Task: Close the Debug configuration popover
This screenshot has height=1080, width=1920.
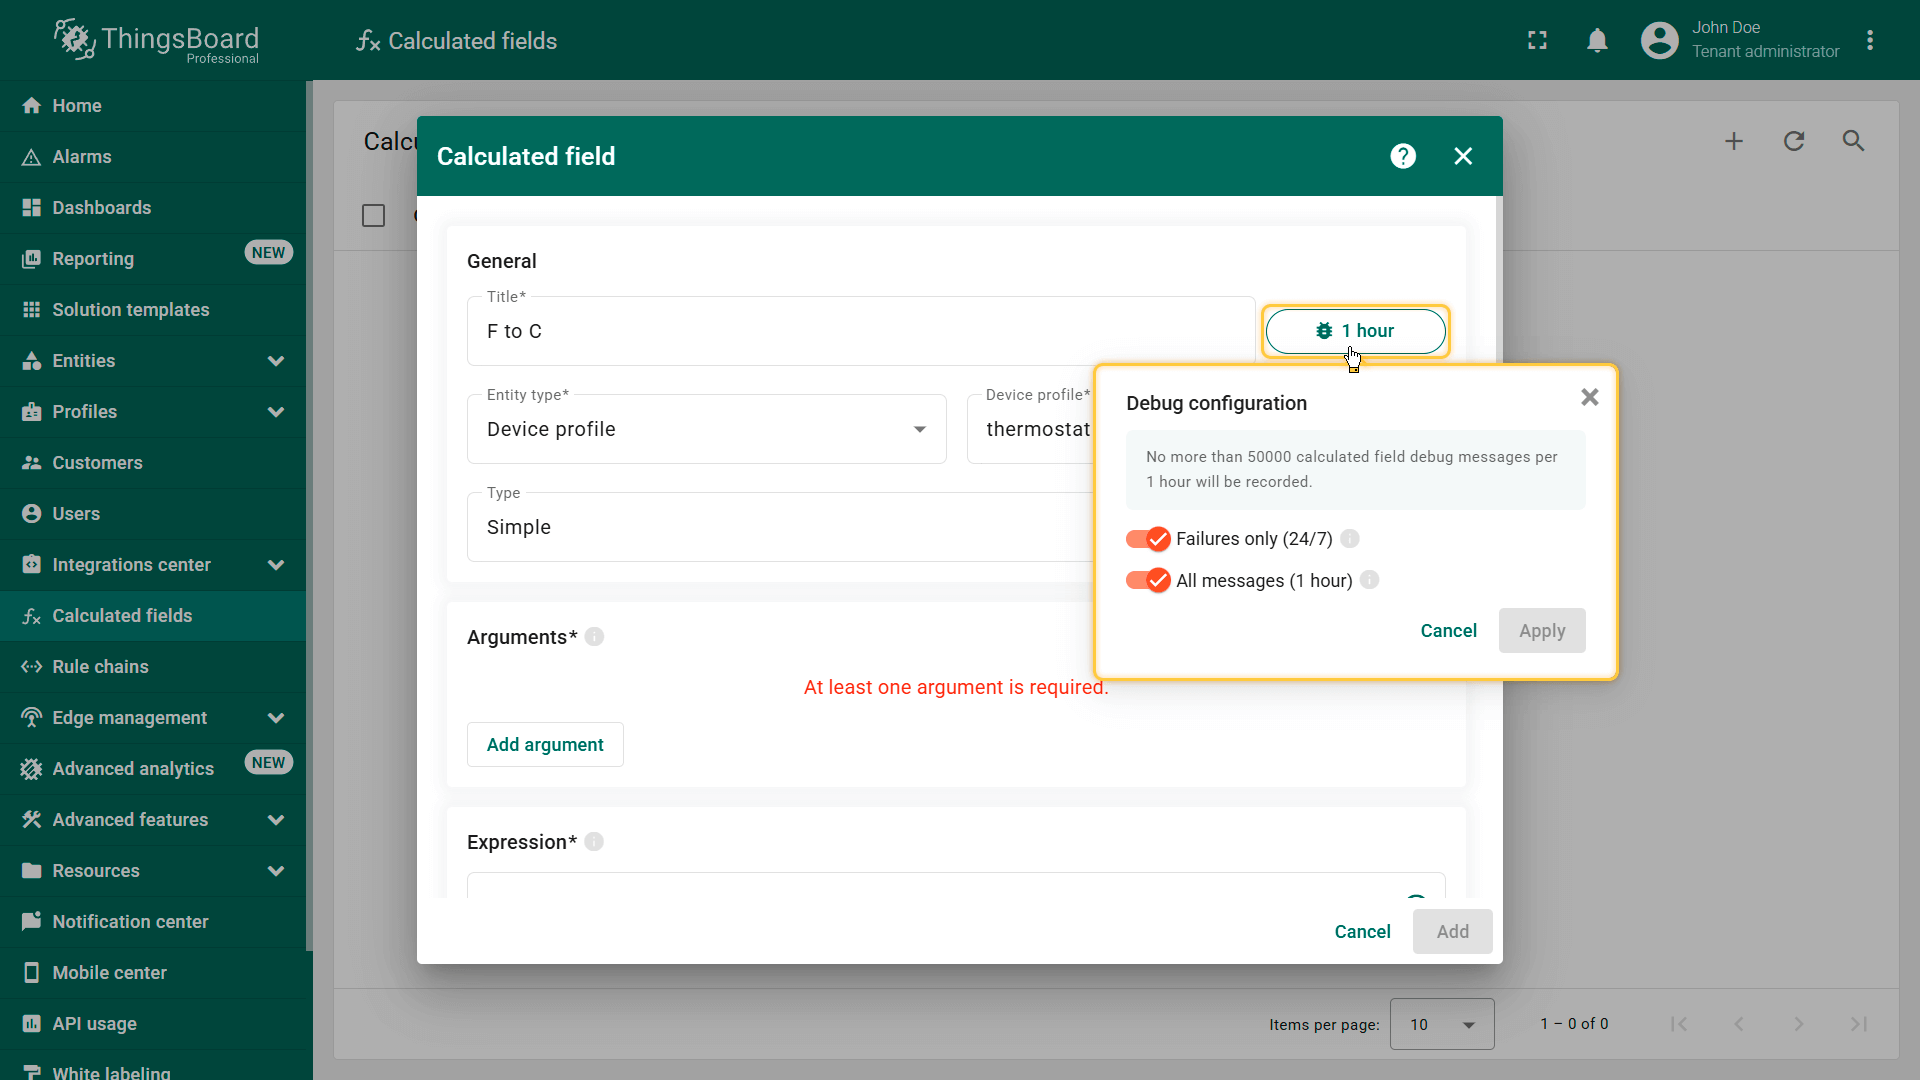Action: click(1589, 398)
